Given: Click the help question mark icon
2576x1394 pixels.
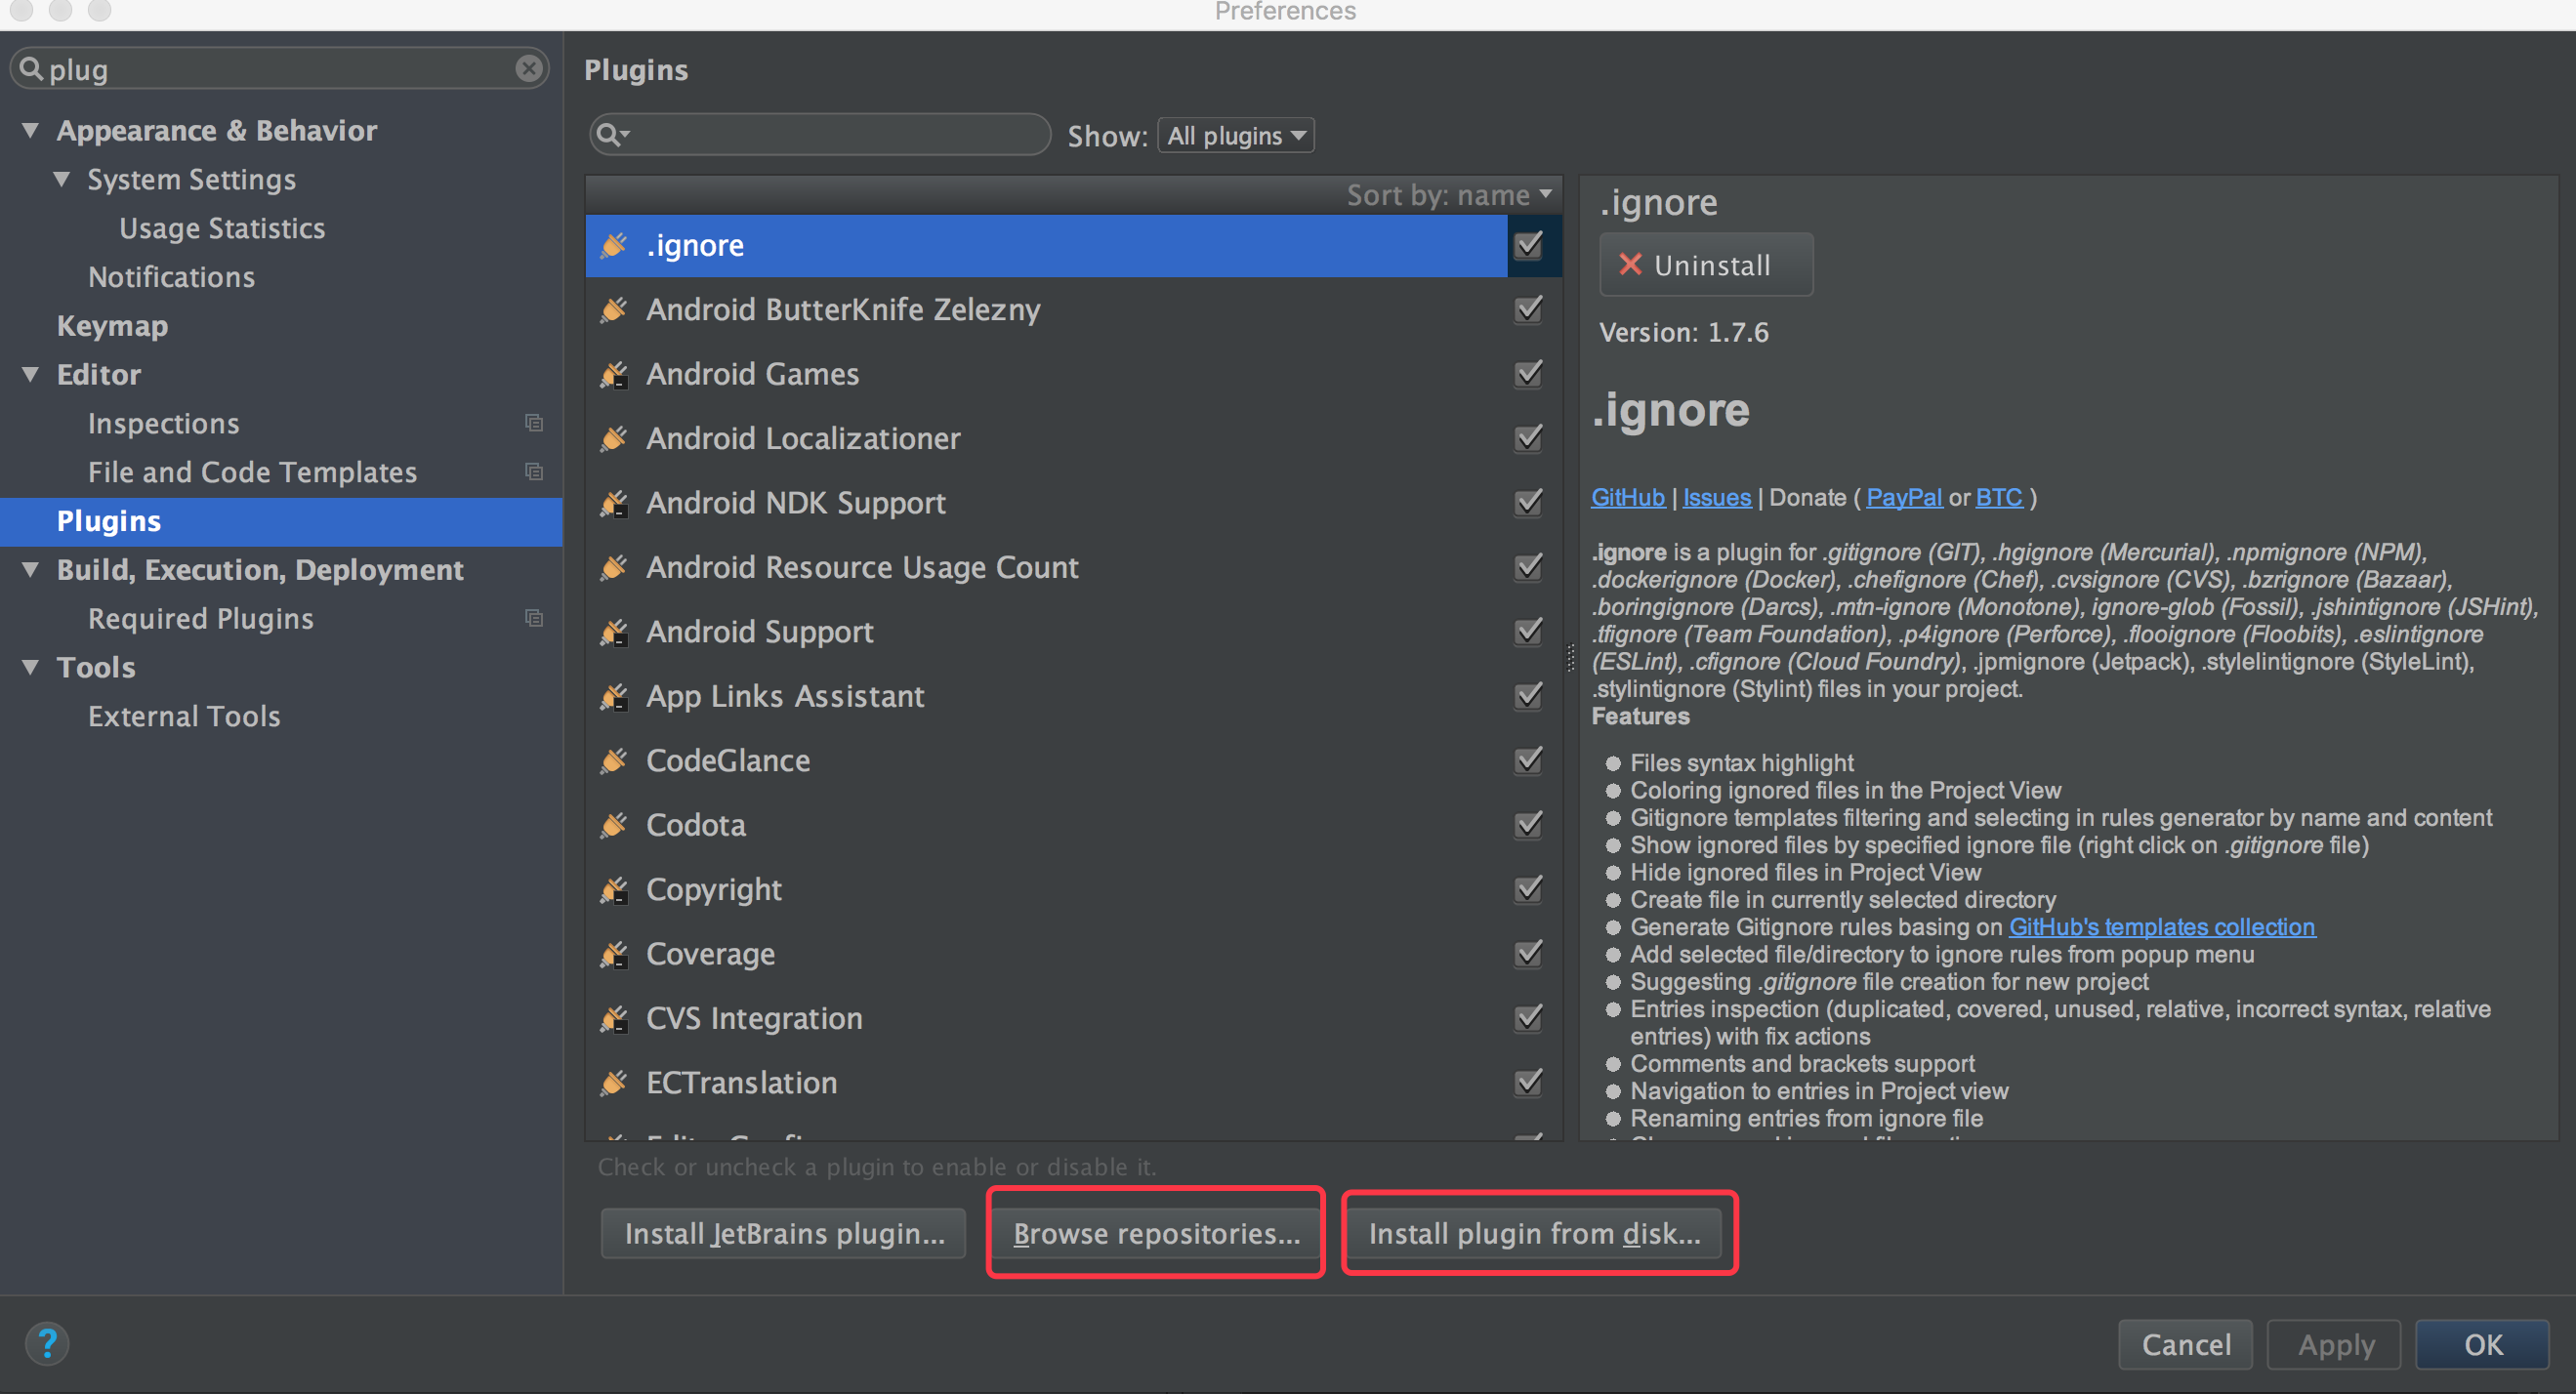Looking at the screenshot, I should pos(47,1343).
